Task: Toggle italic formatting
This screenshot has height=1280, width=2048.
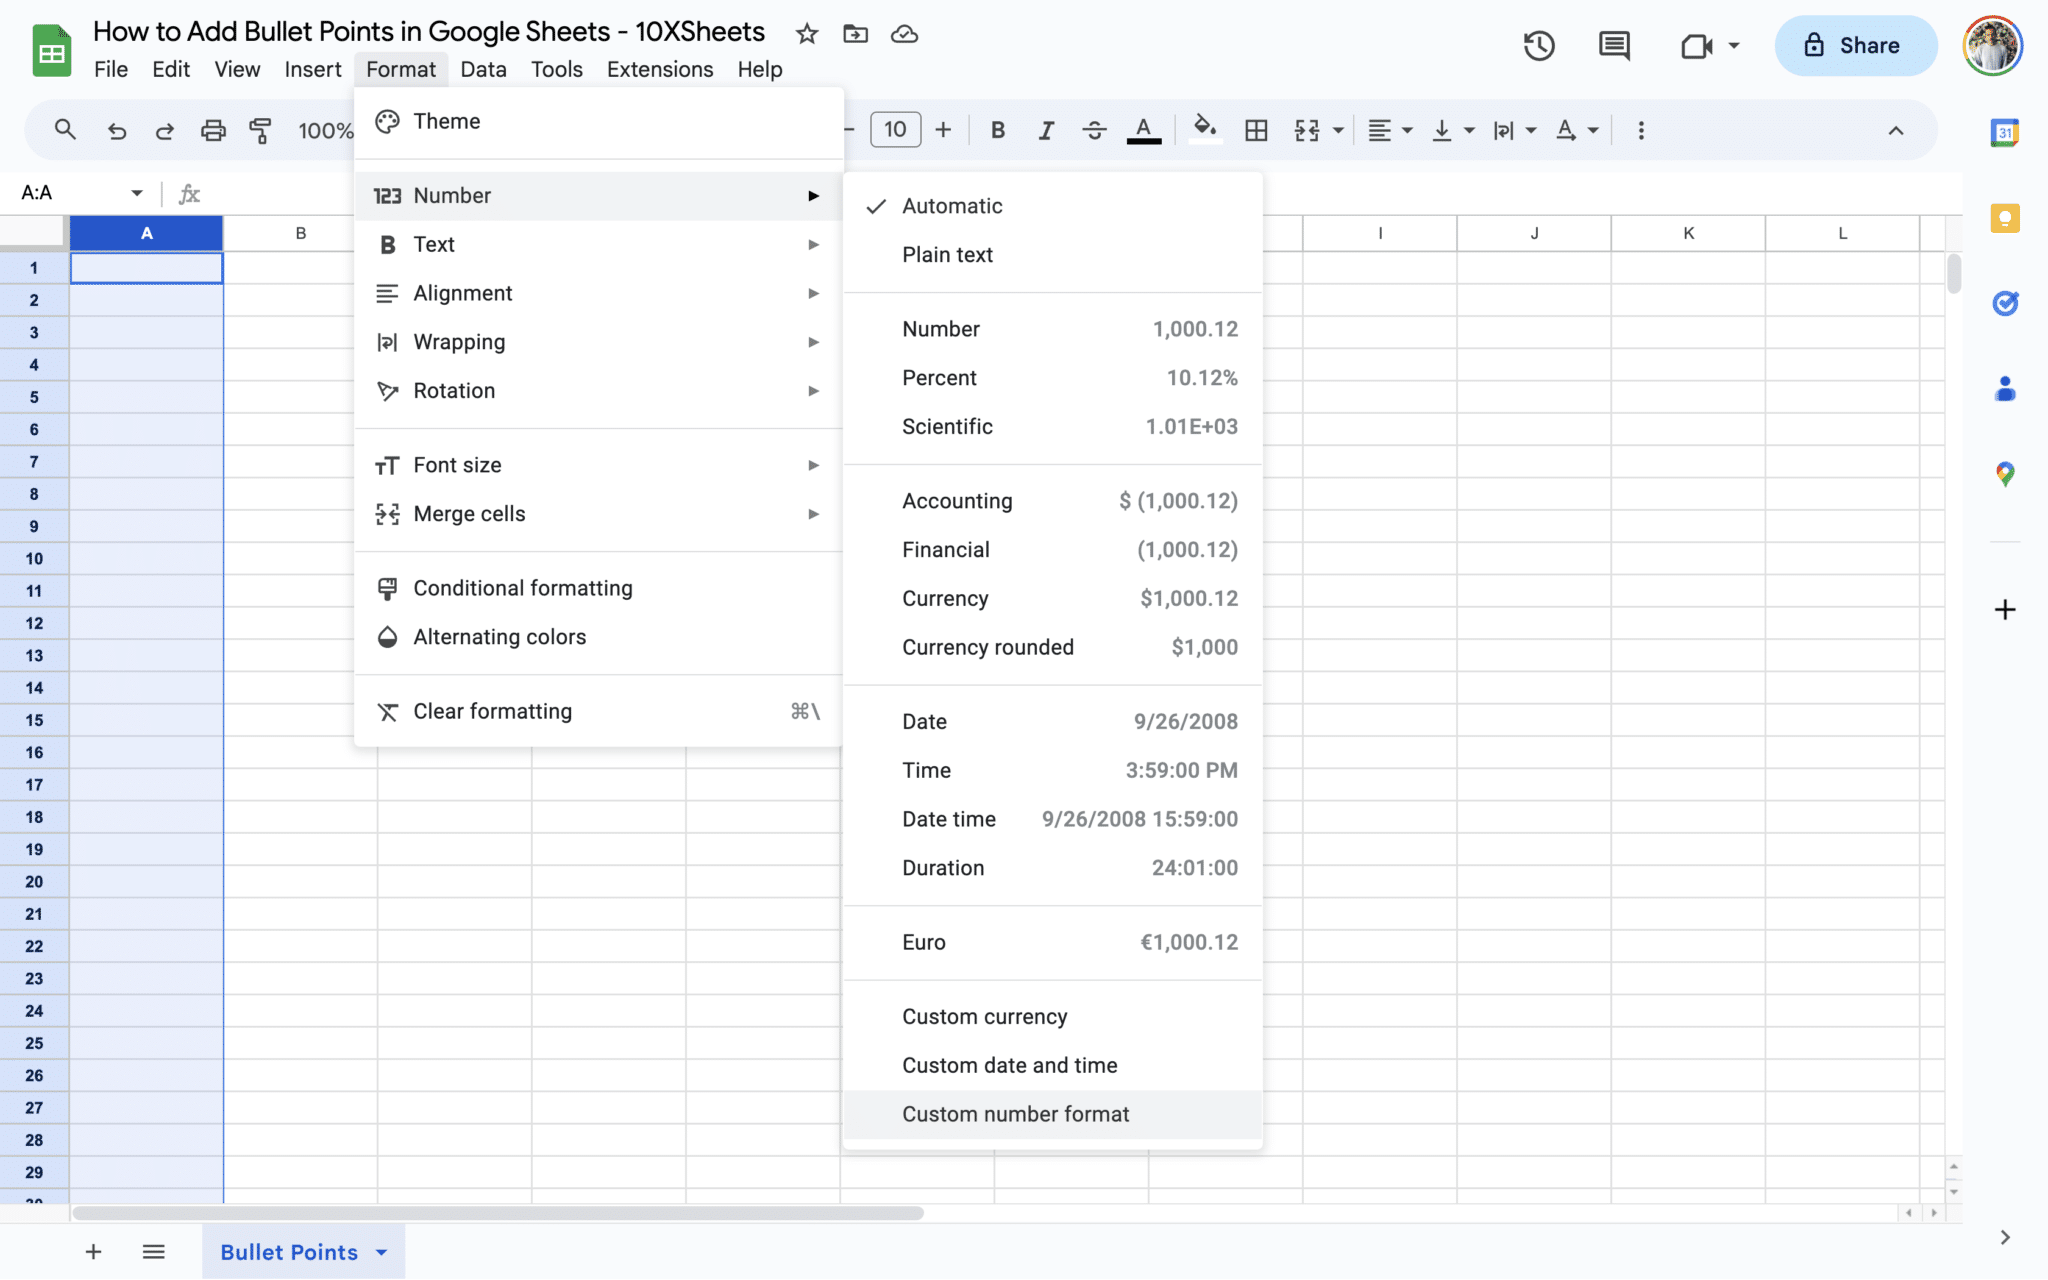Action: point(1046,130)
